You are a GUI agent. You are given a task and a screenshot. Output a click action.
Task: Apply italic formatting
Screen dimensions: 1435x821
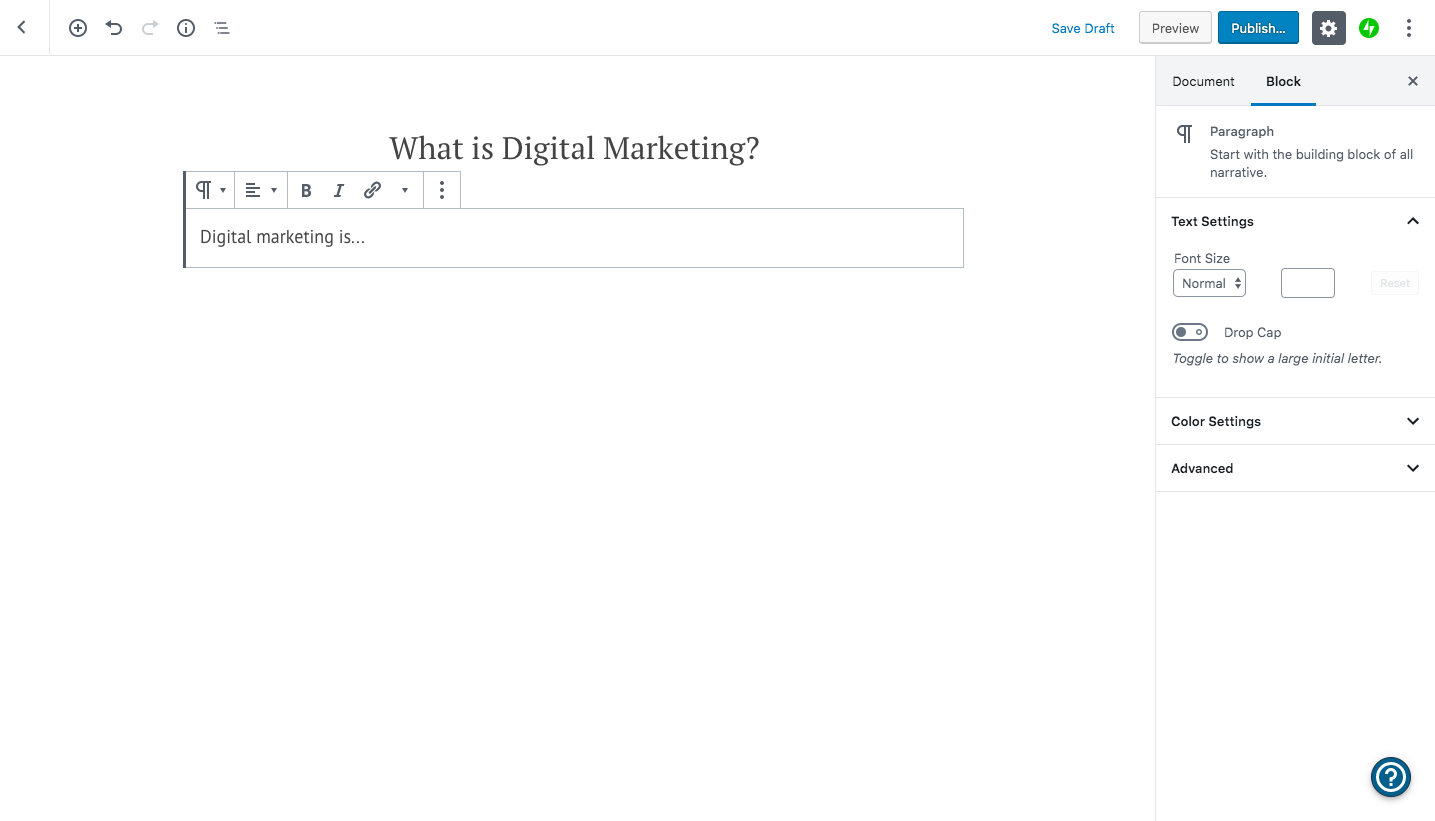coord(339,190)
